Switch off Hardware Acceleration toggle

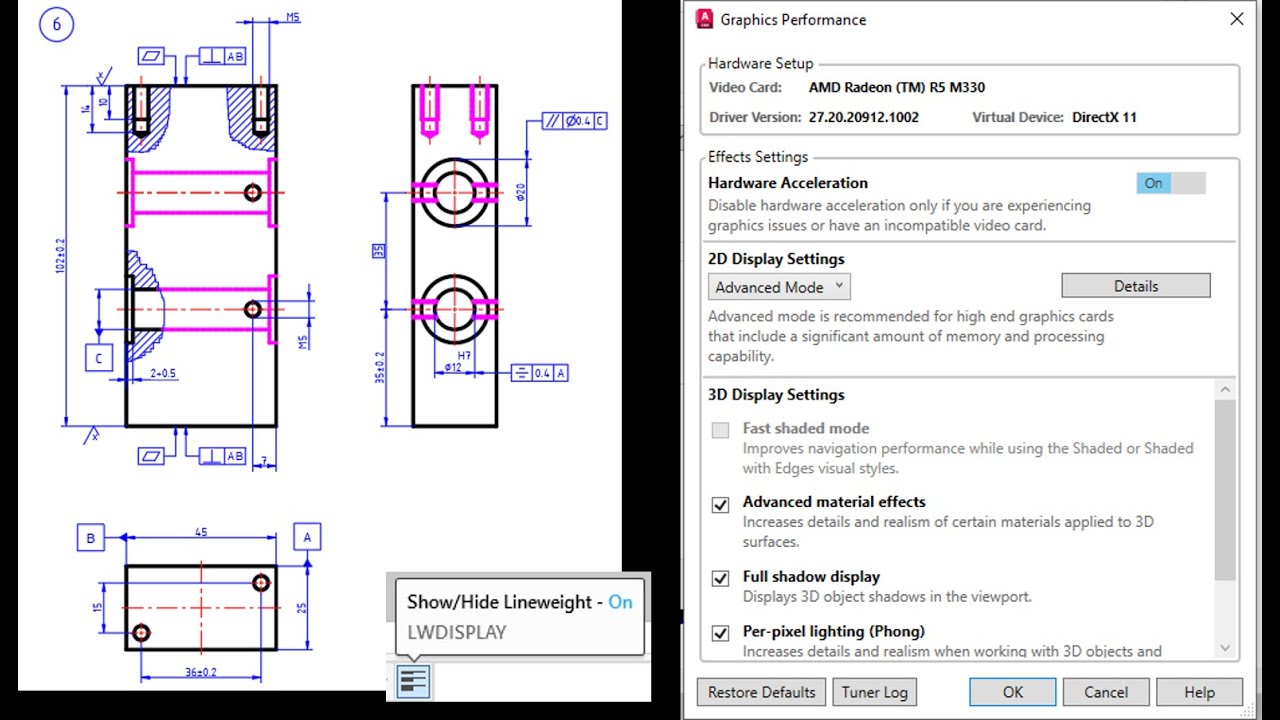point(1171,183)
